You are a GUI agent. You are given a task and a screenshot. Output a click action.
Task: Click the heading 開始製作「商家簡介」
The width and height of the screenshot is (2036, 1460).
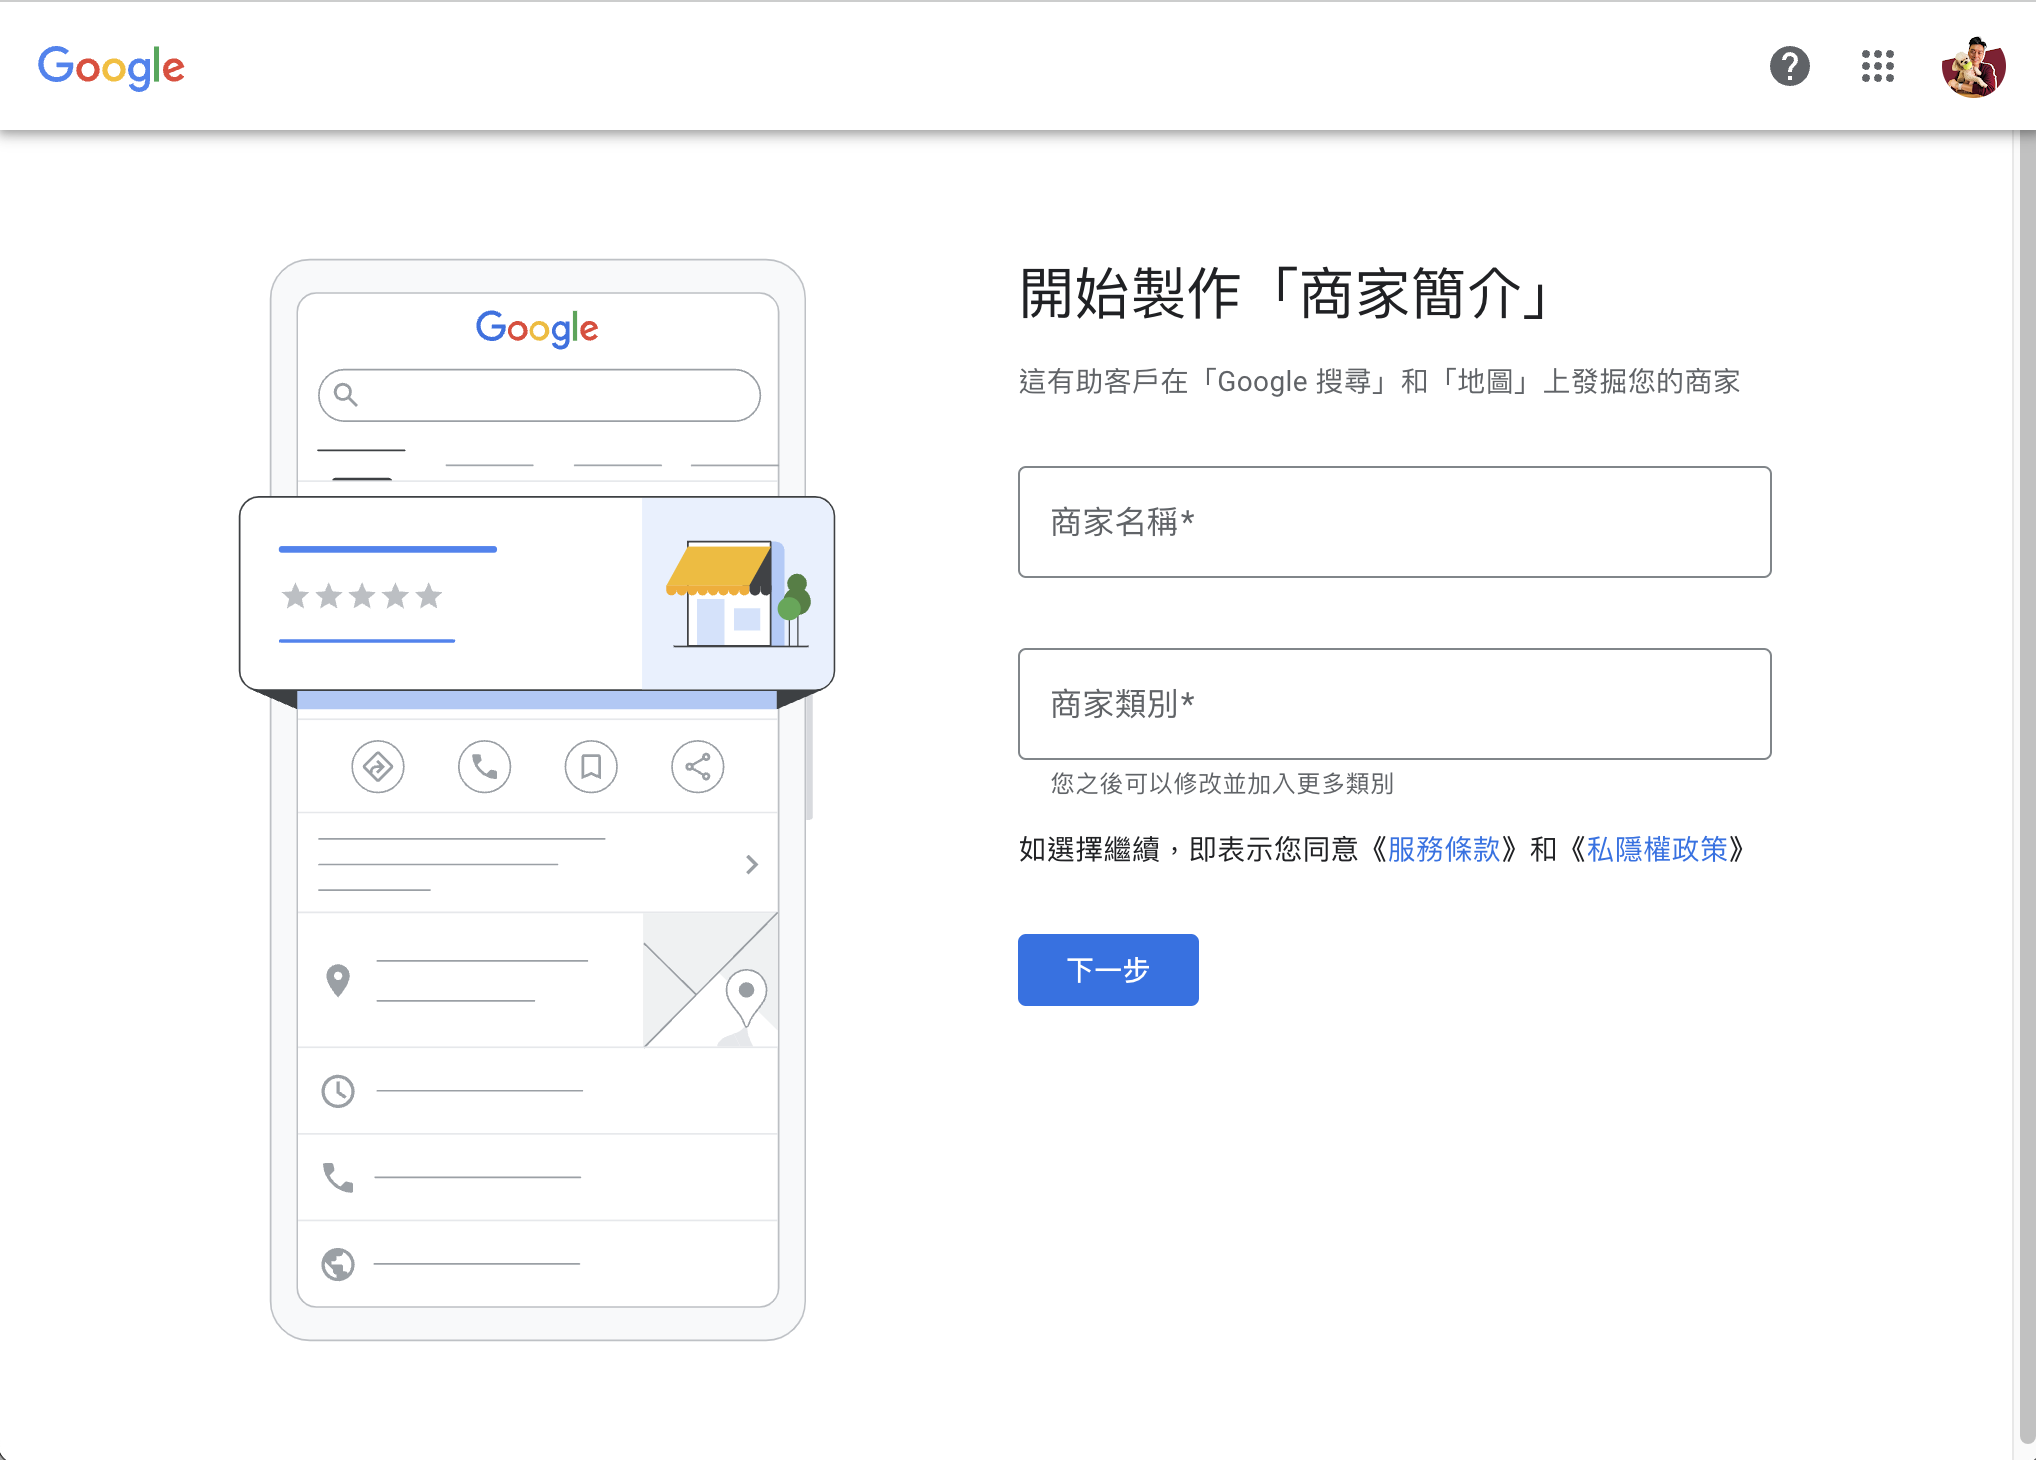[1286, 294]
